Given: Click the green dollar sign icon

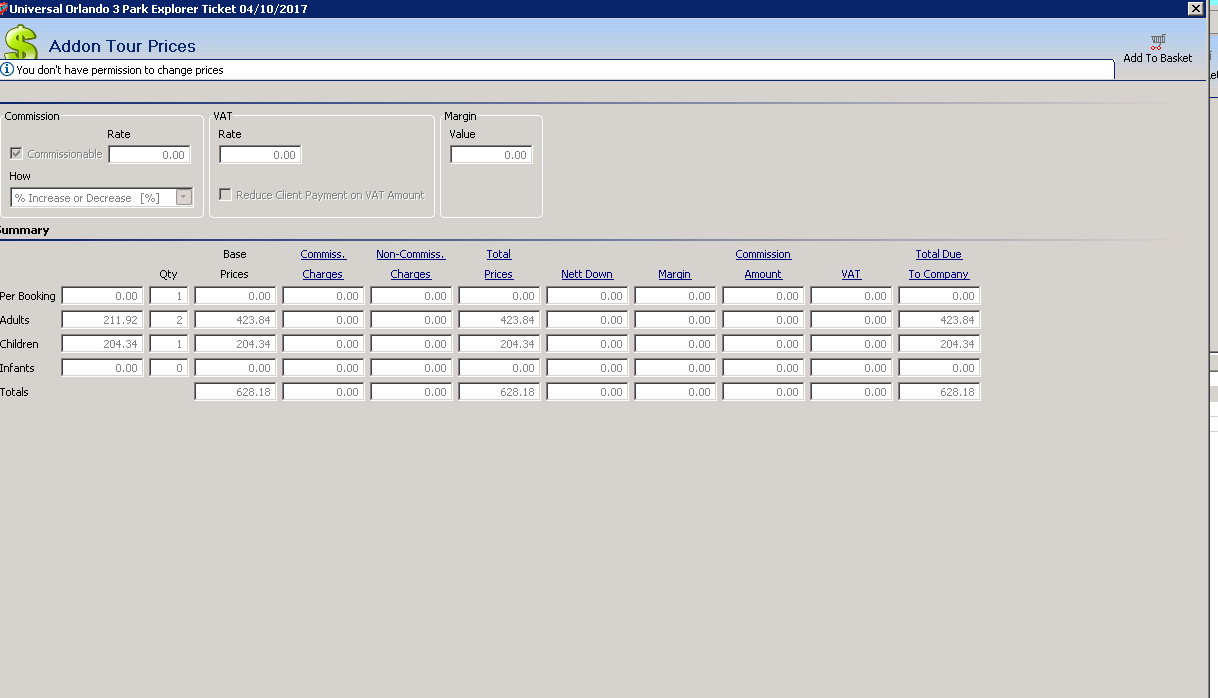Looking at the screenshot, I should point(20,43).
